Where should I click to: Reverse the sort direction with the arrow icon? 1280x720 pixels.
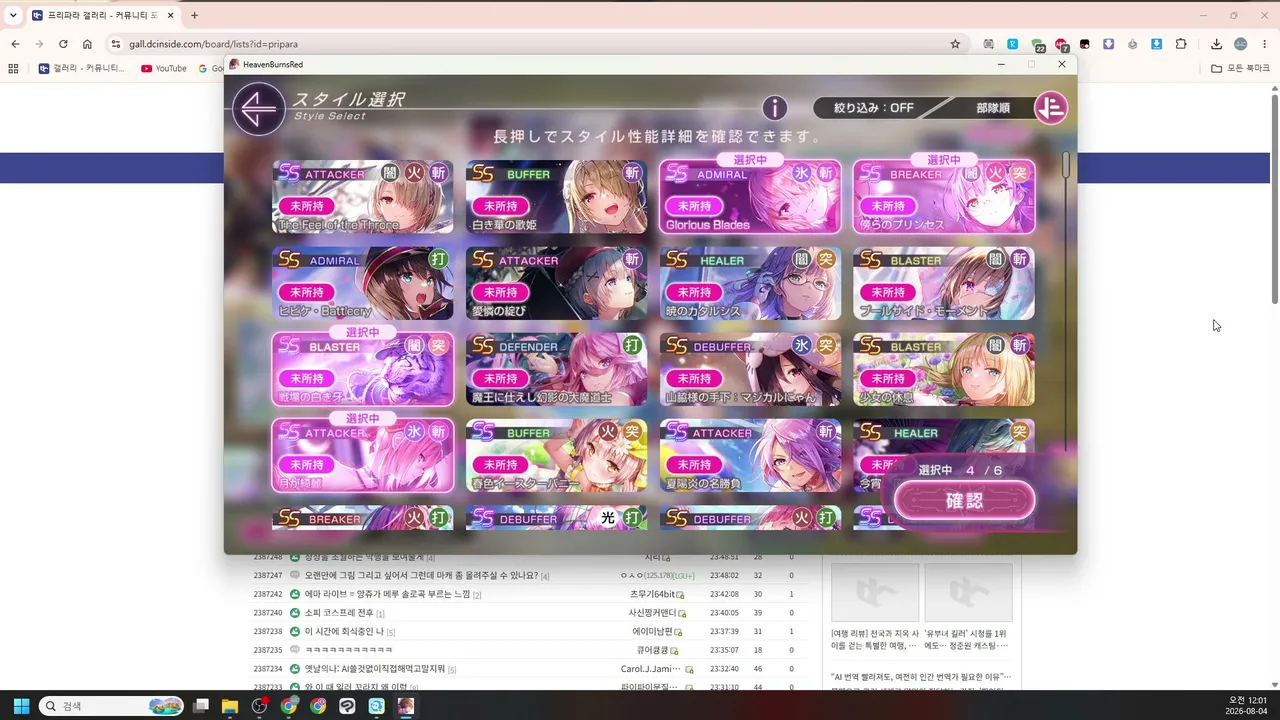coord(1050,108)
